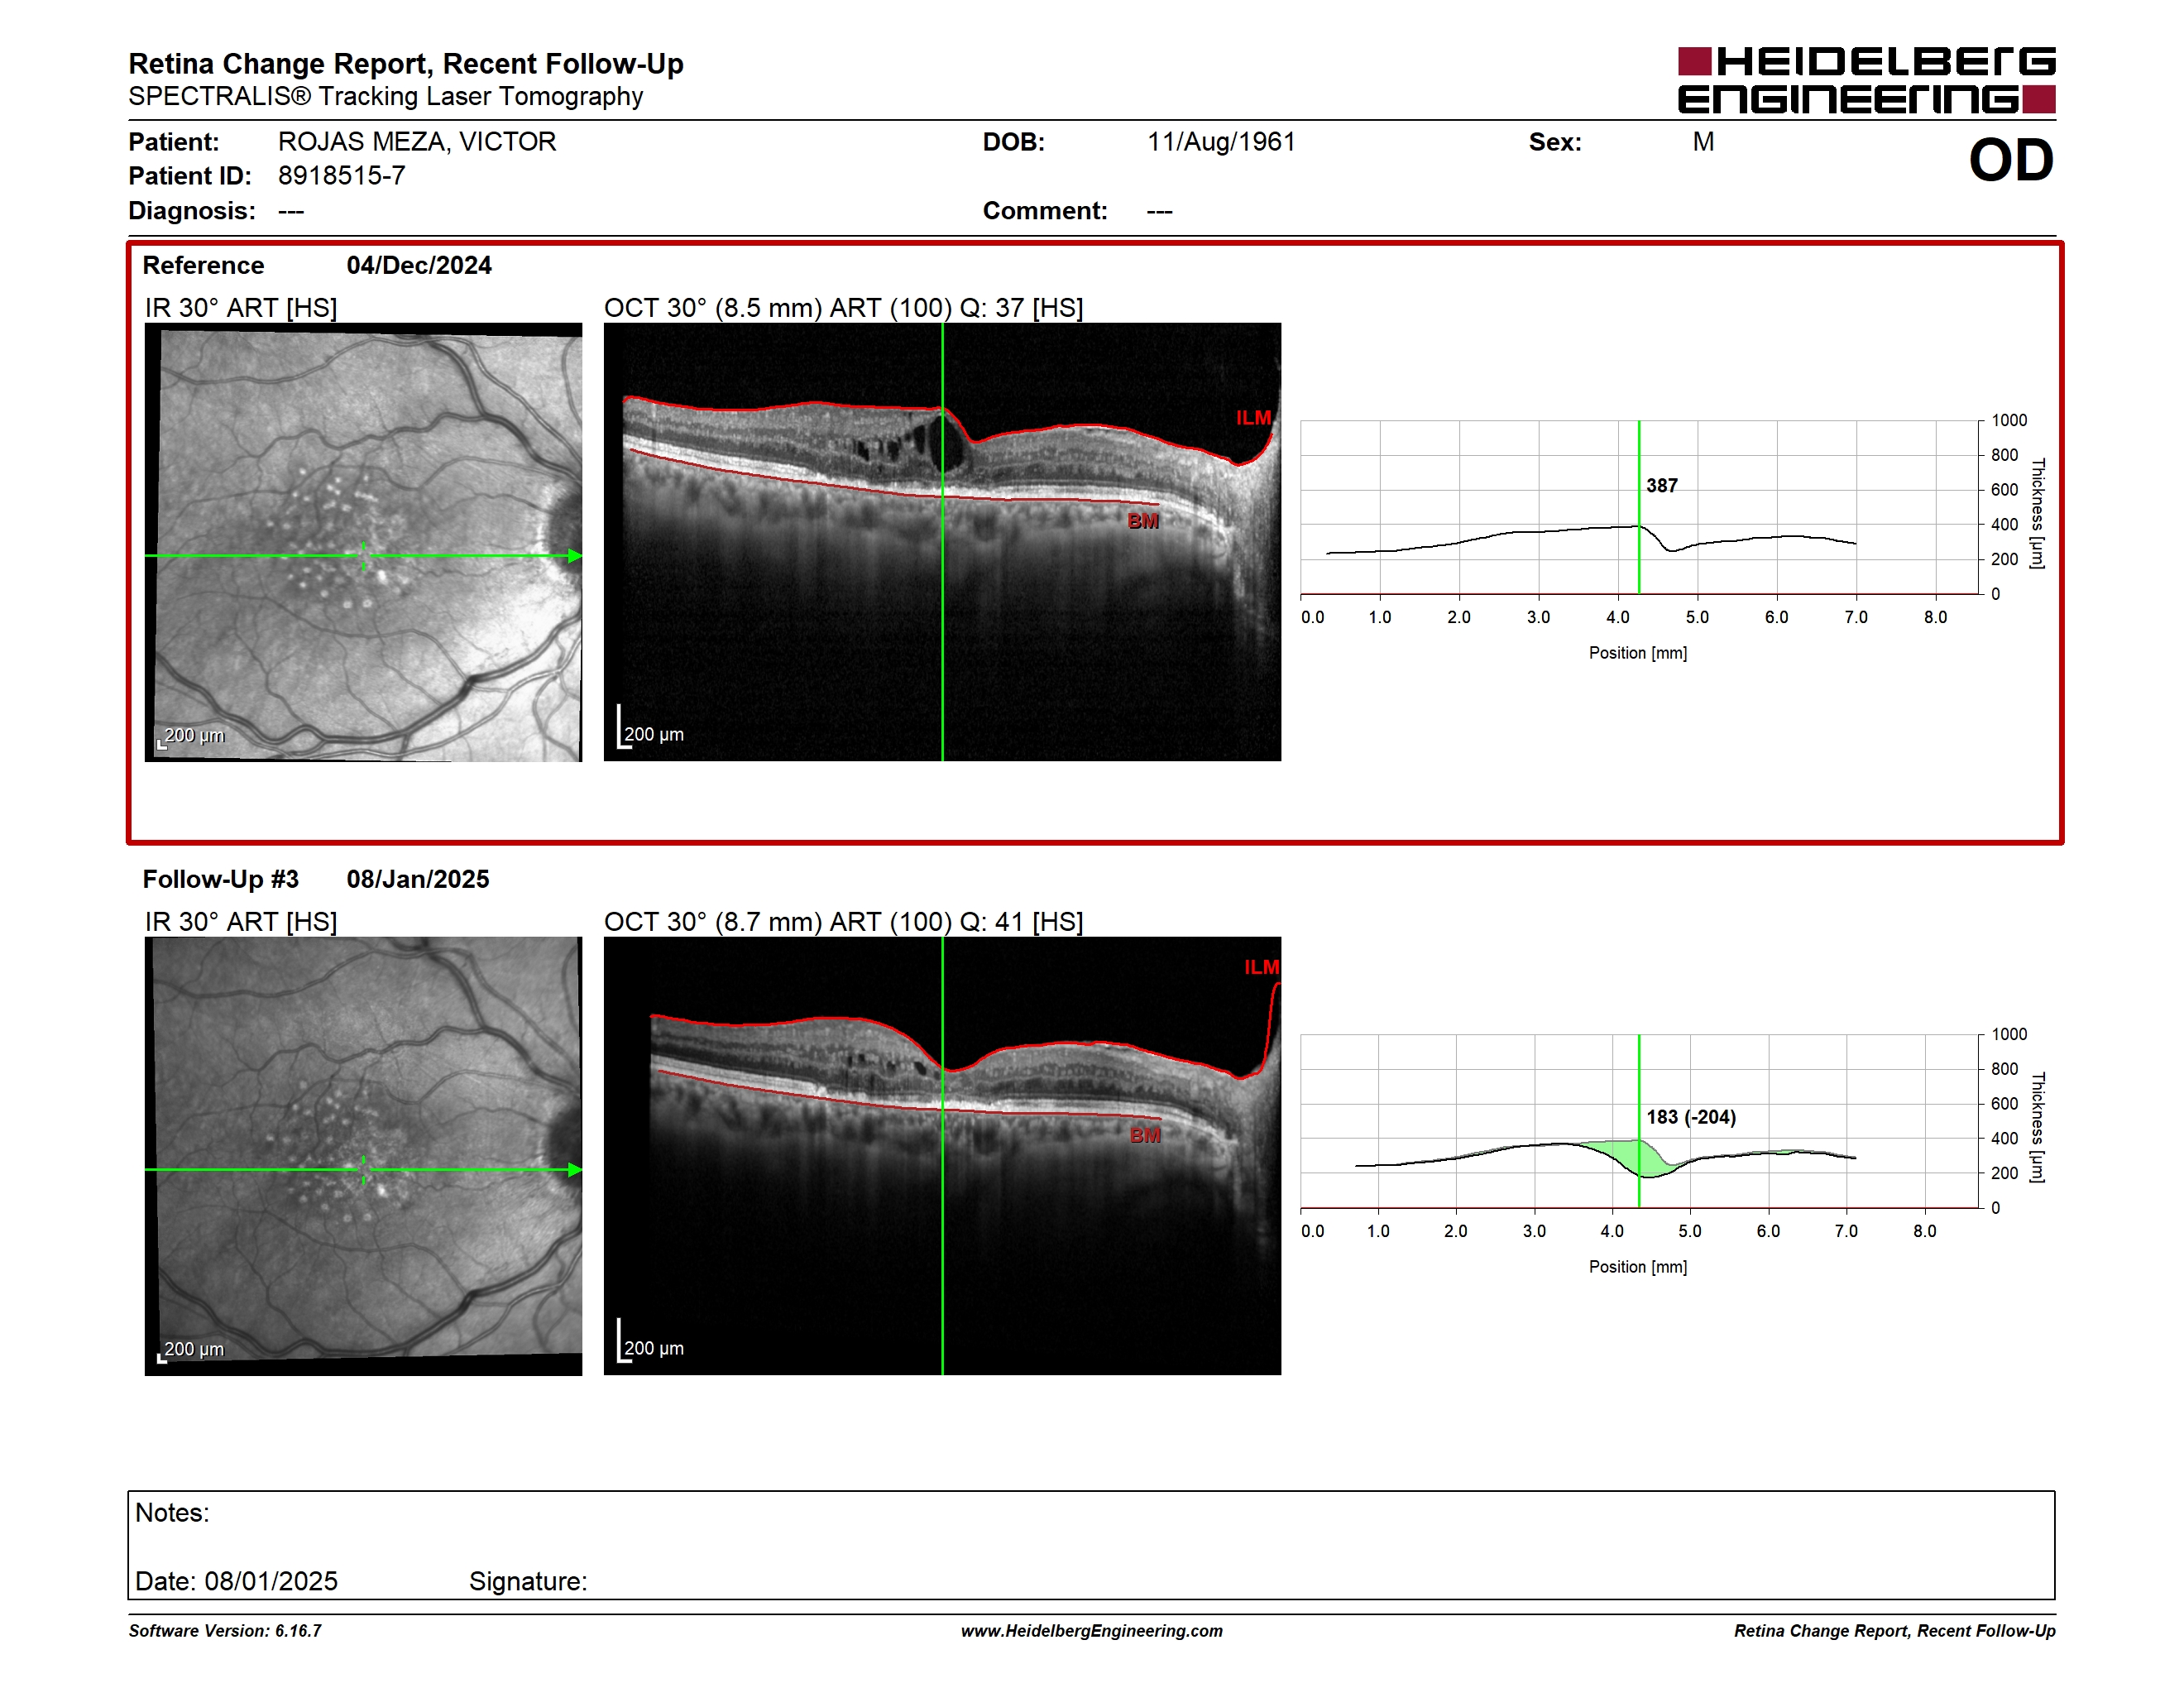2184x1688 pixels.
Task: Click the ILM label in Reference OCT
Action: [1253, 418]
